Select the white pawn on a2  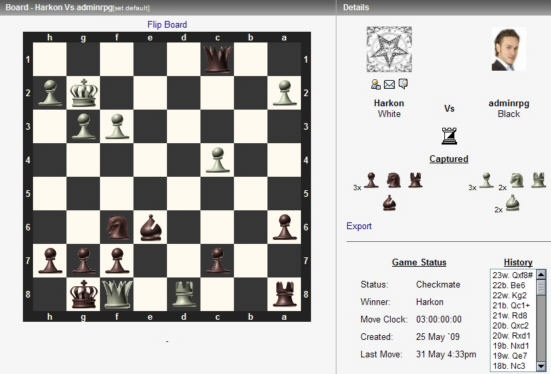pos(284,93)
